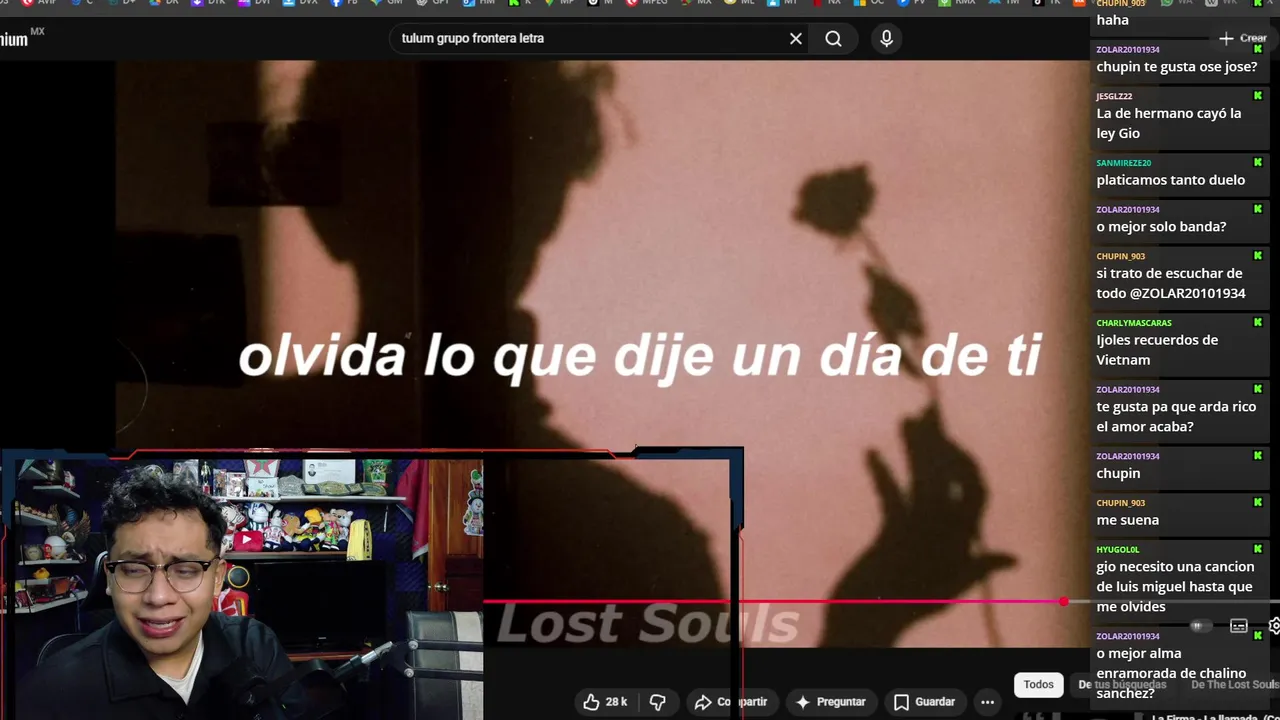Open the Crear menu button
Viewport: 1280px width, 720px height.
click(x=1243, y=38)
